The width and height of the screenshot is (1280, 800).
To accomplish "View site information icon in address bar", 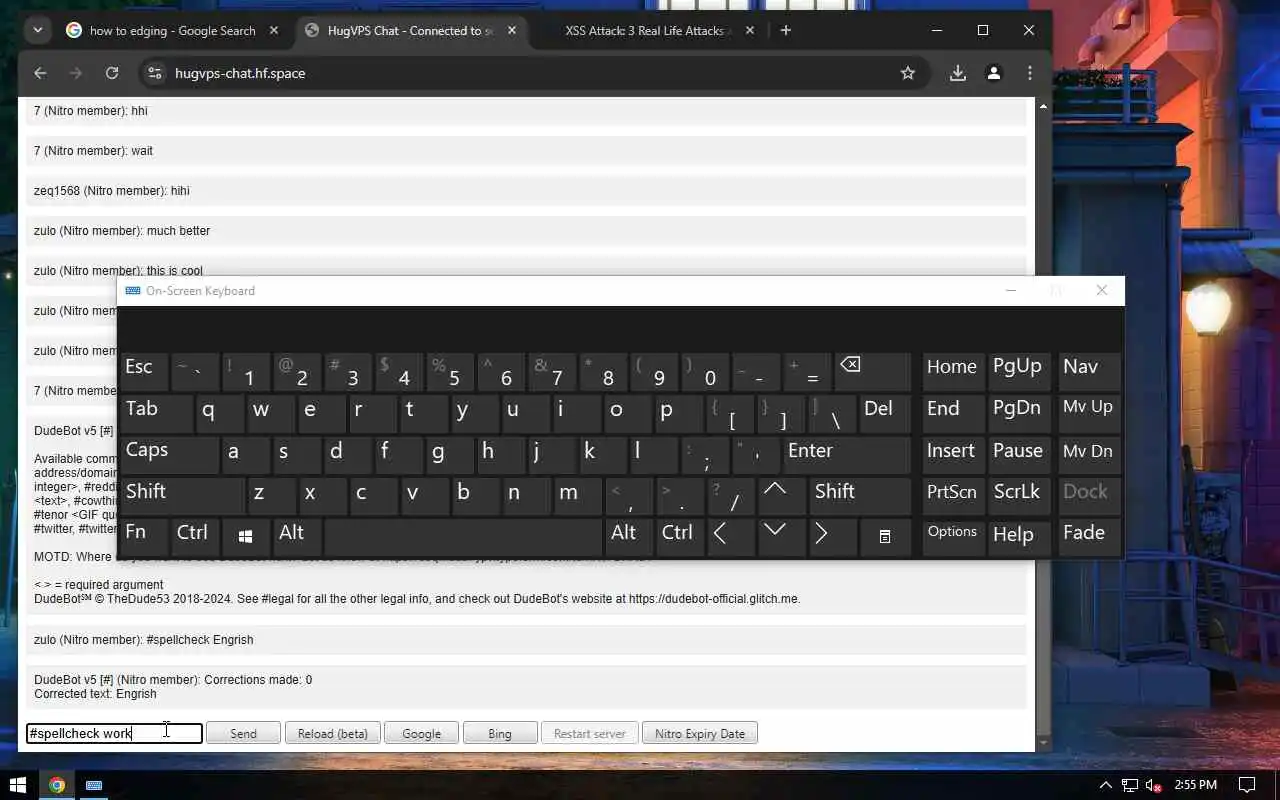I will coord(154,73).
